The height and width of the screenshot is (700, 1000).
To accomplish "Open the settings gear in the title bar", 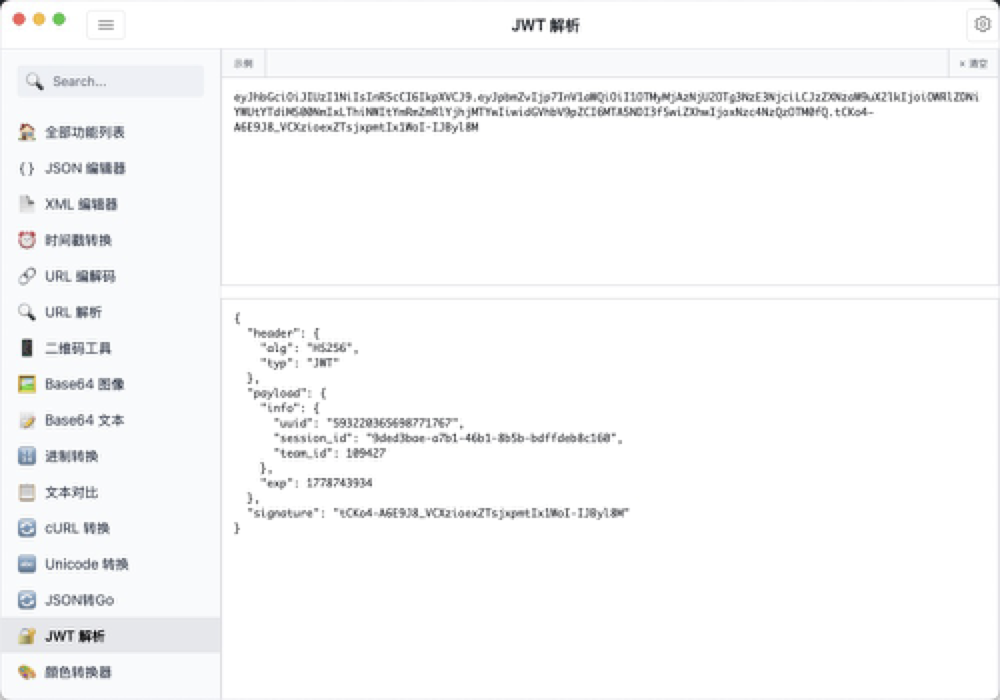I will pos(982,24).
